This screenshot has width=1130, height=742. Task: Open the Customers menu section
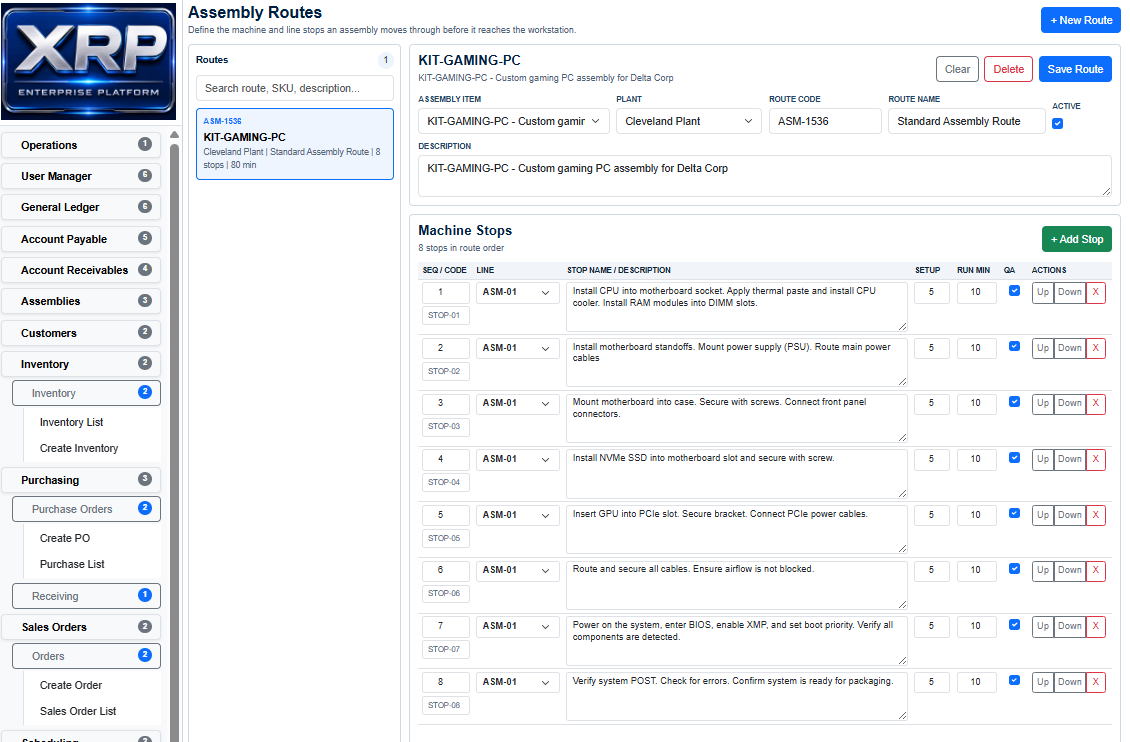coord(81,333)
